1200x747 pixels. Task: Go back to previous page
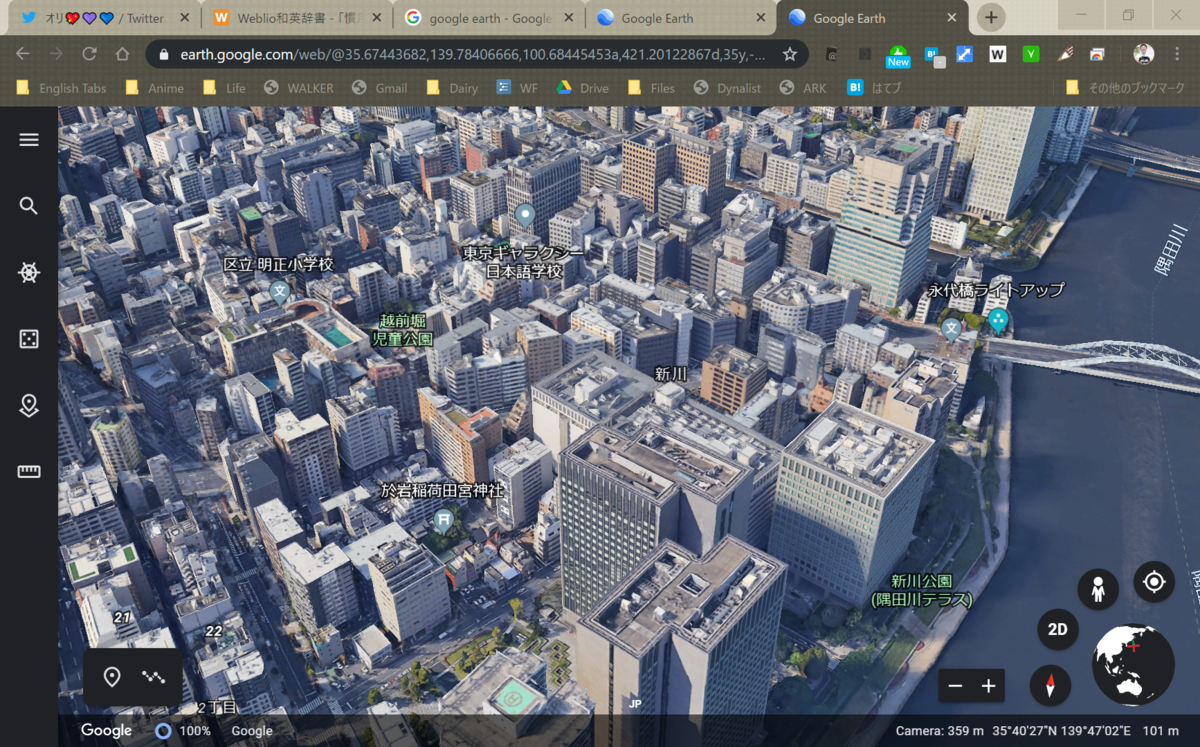(x=23, y=54)
